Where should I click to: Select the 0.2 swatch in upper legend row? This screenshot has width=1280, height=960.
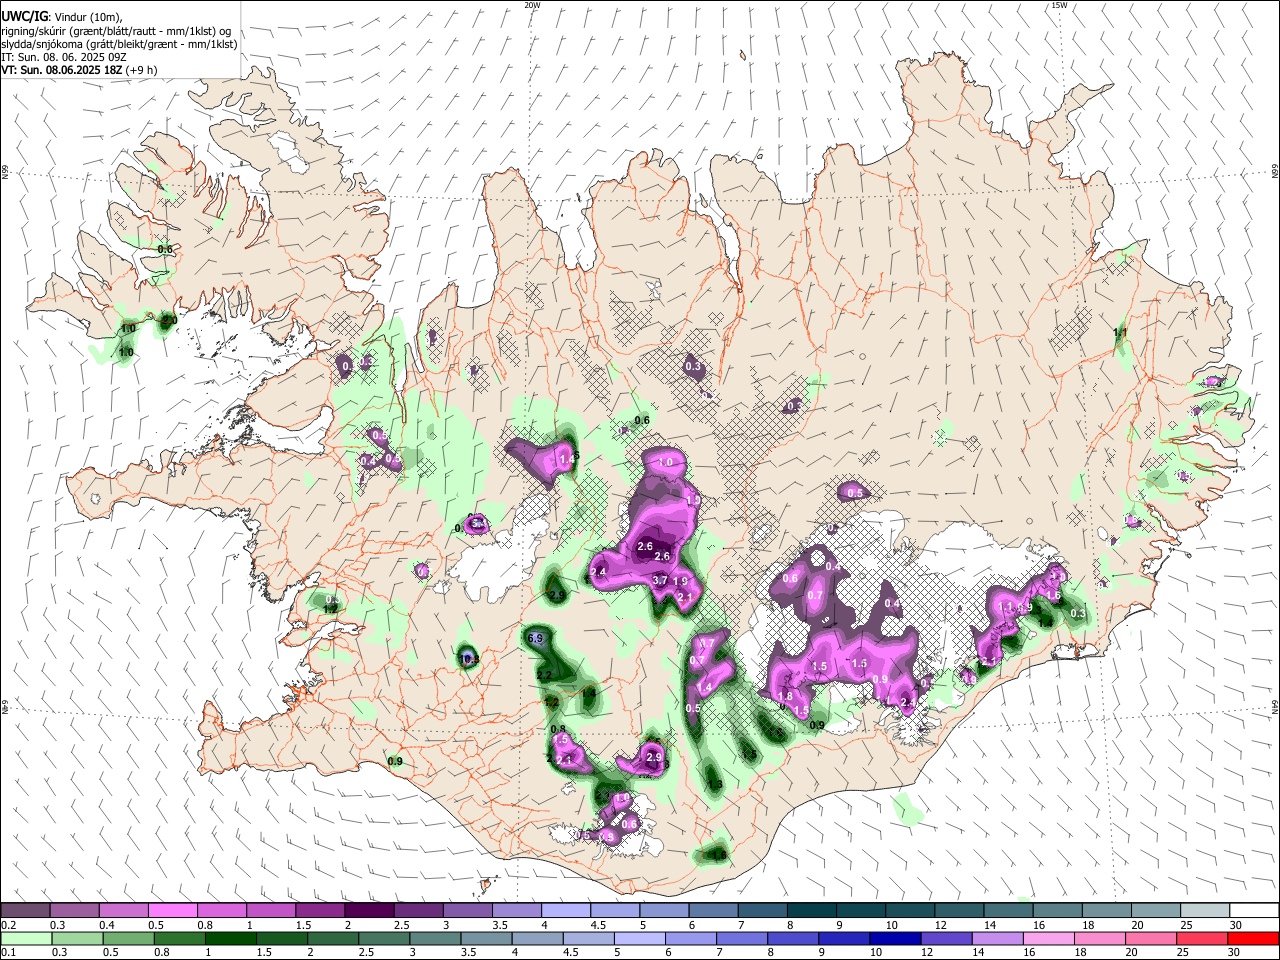[x=25, y=910]
